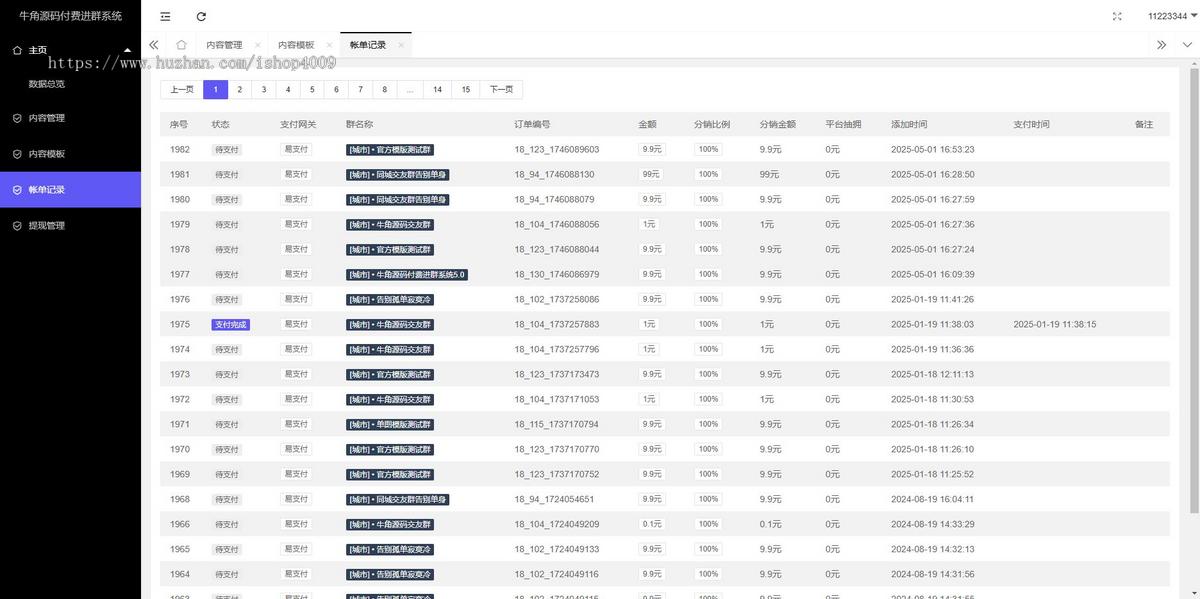Go to page 2
Viewport: 1200px width, 599px height.
(239, 89)
